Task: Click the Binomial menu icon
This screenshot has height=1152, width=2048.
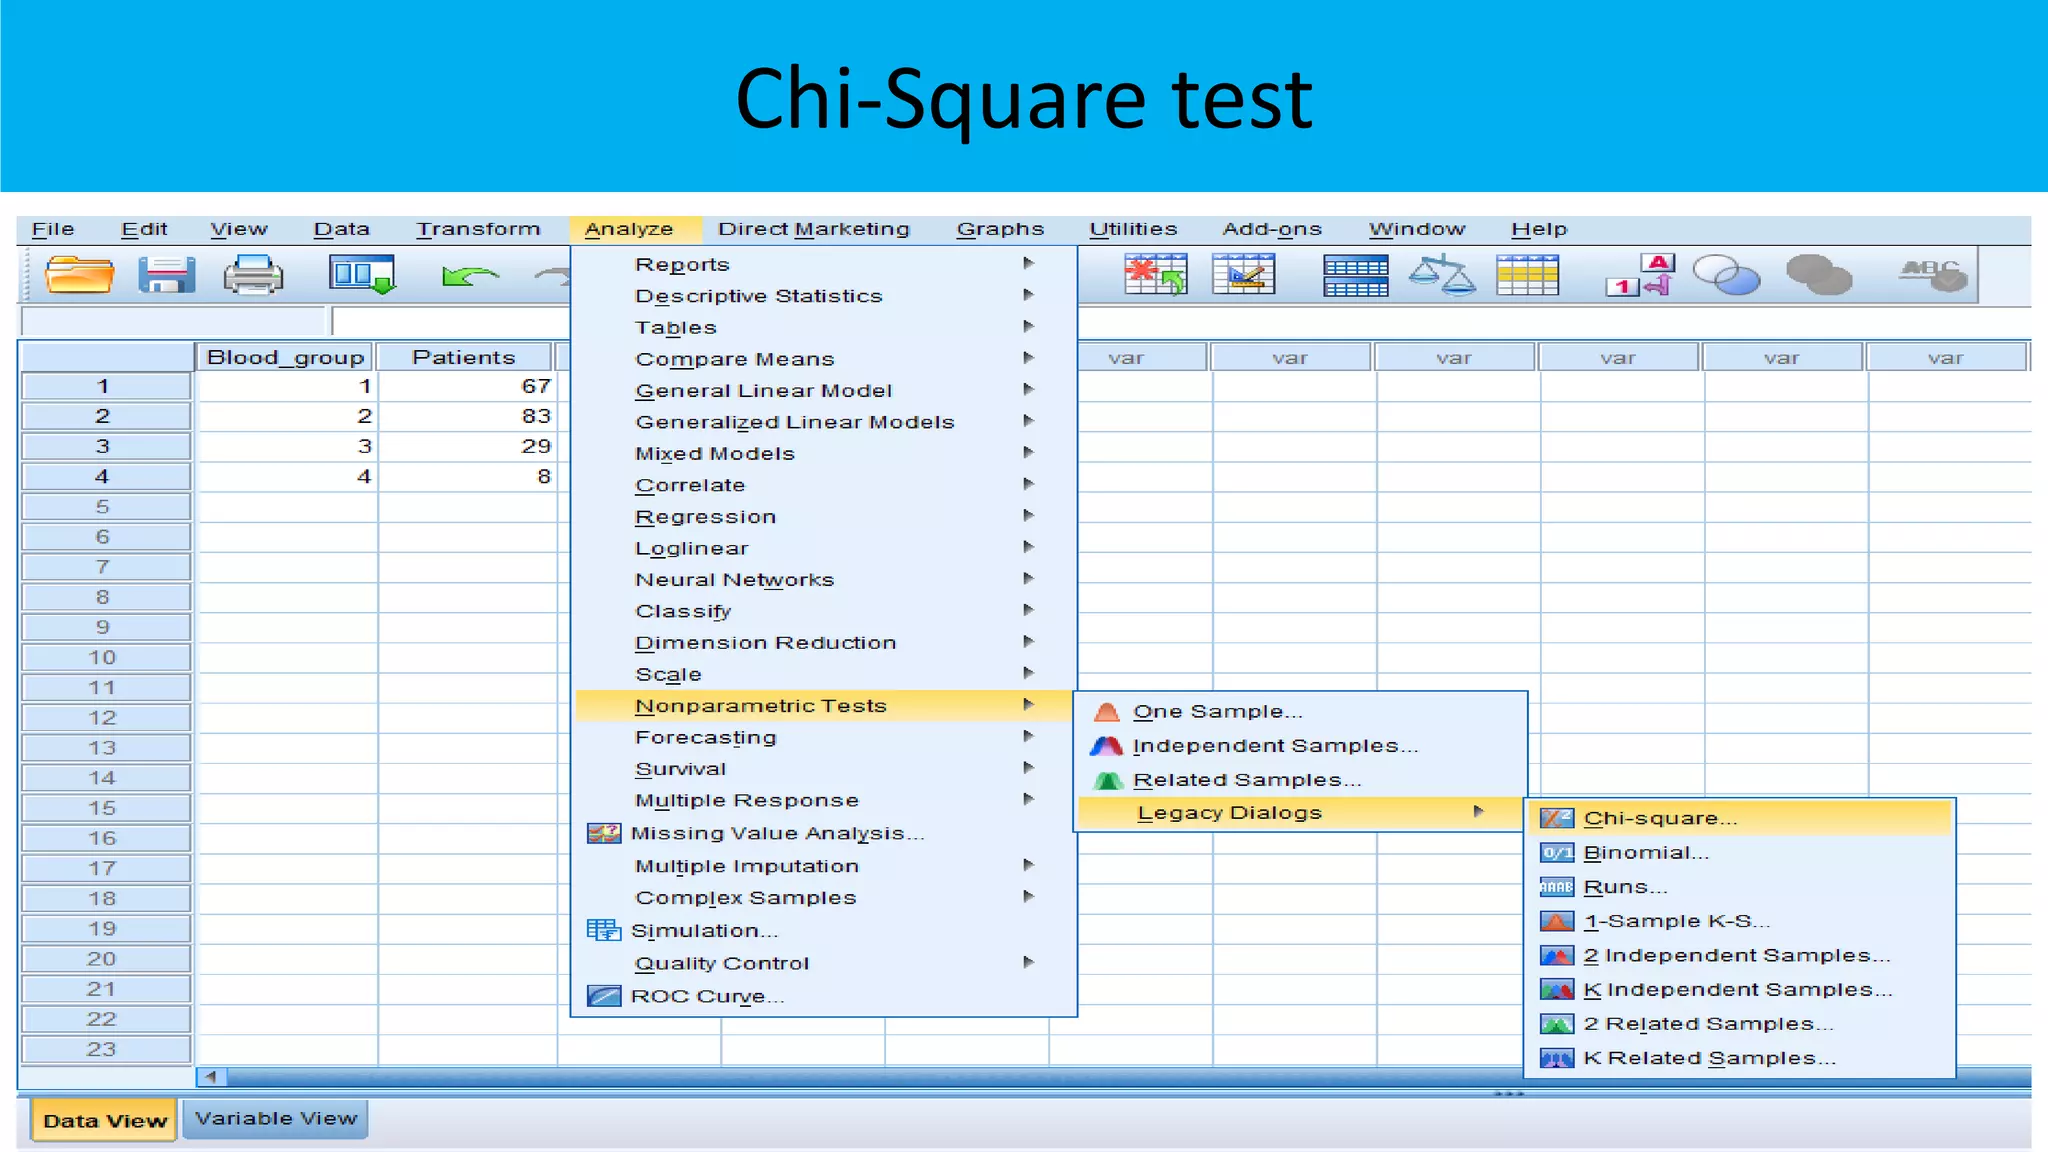Action: pos(1556,853)
